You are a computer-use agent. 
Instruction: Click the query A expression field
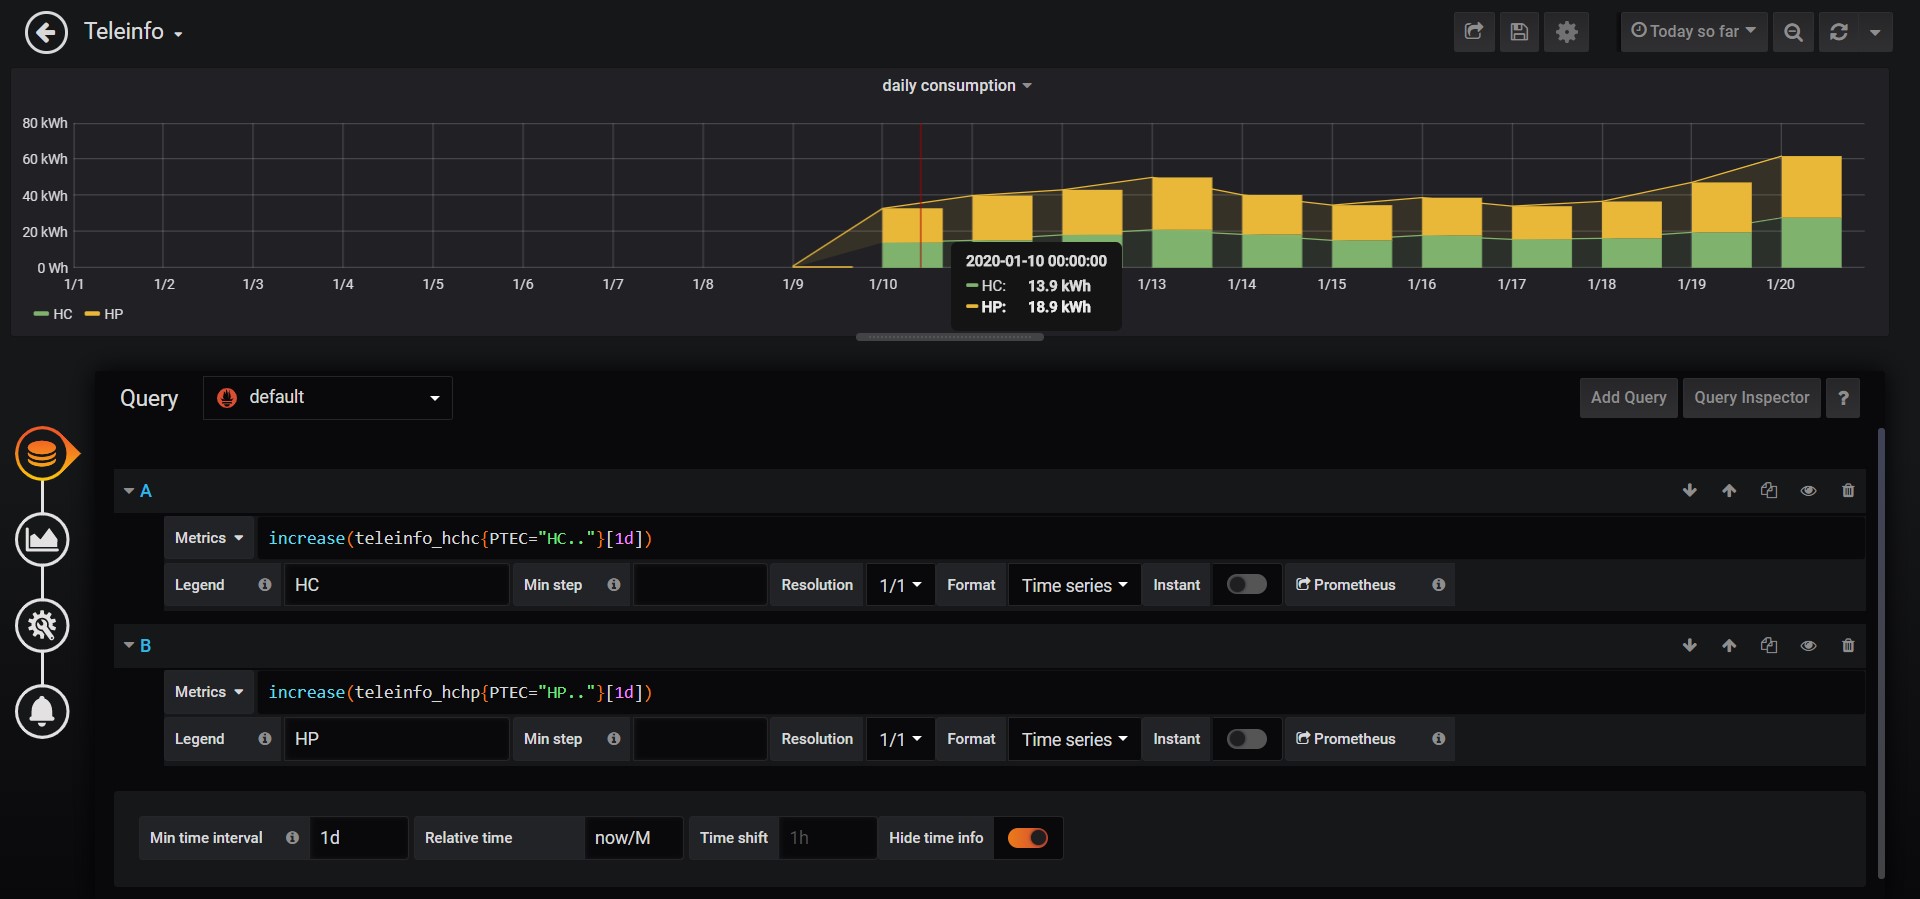pyautogui.click(x=1060, y=538)
